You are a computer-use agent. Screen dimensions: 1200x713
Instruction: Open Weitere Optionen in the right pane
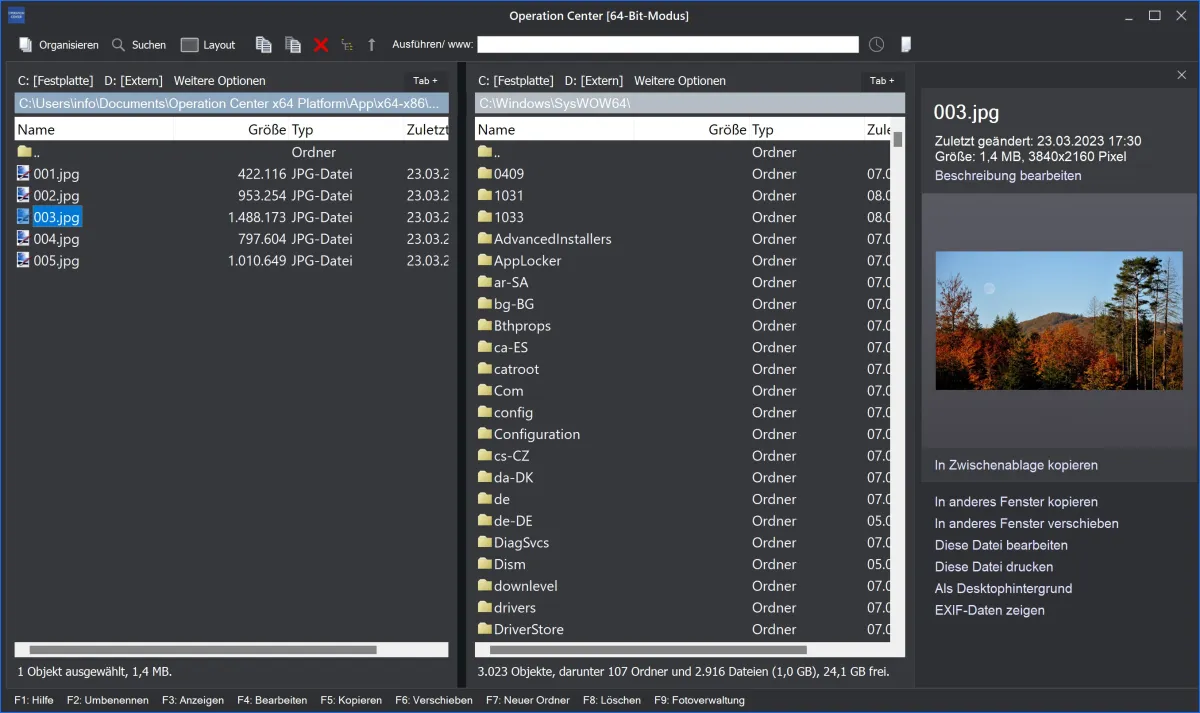coord(680,81)
